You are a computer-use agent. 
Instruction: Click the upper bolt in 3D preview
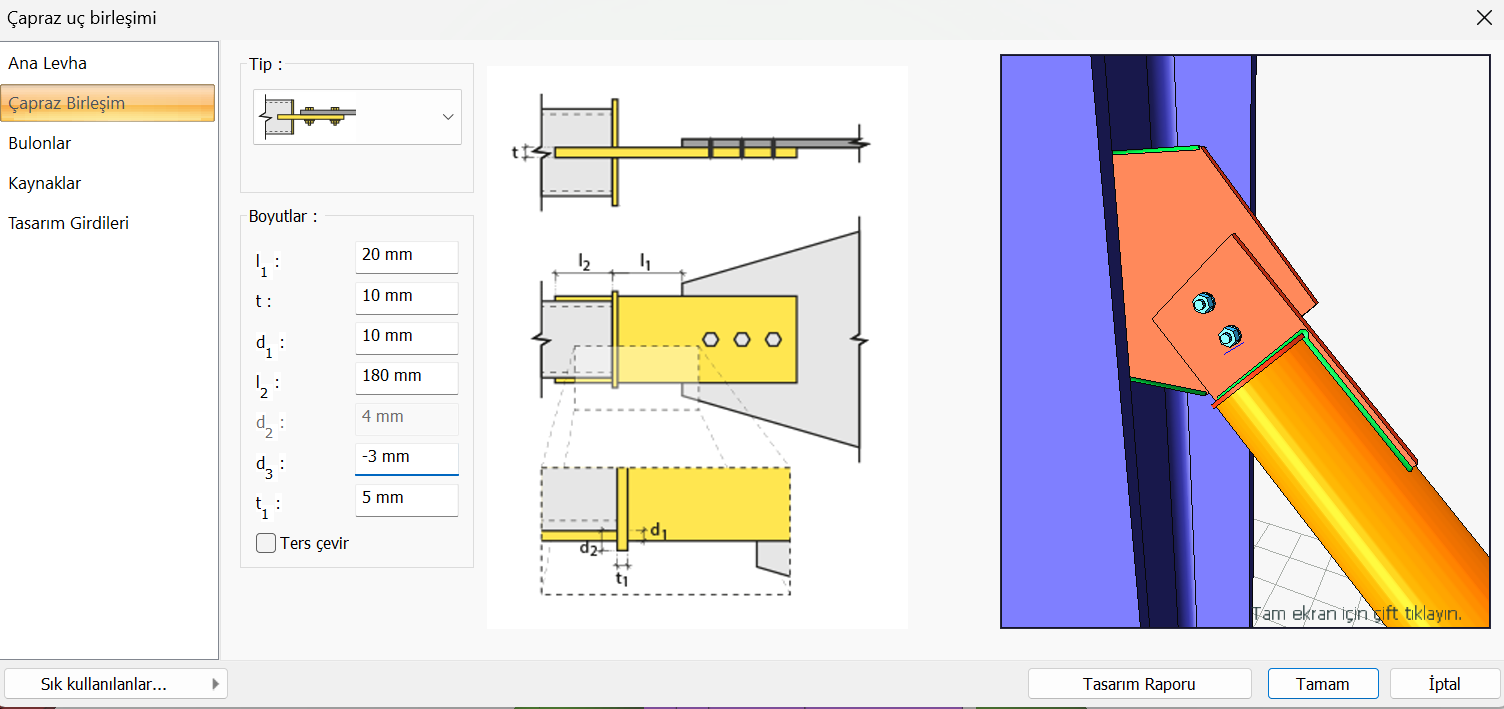1203,303
